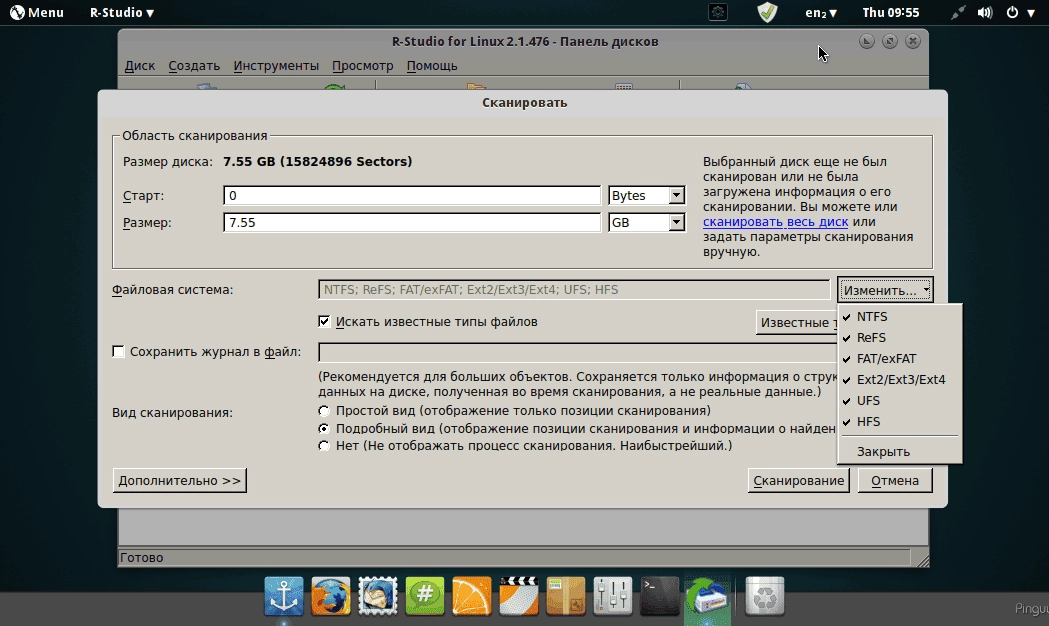Launch Firefox from the dock
The image size is (1049, 626).
pos(330,596)
